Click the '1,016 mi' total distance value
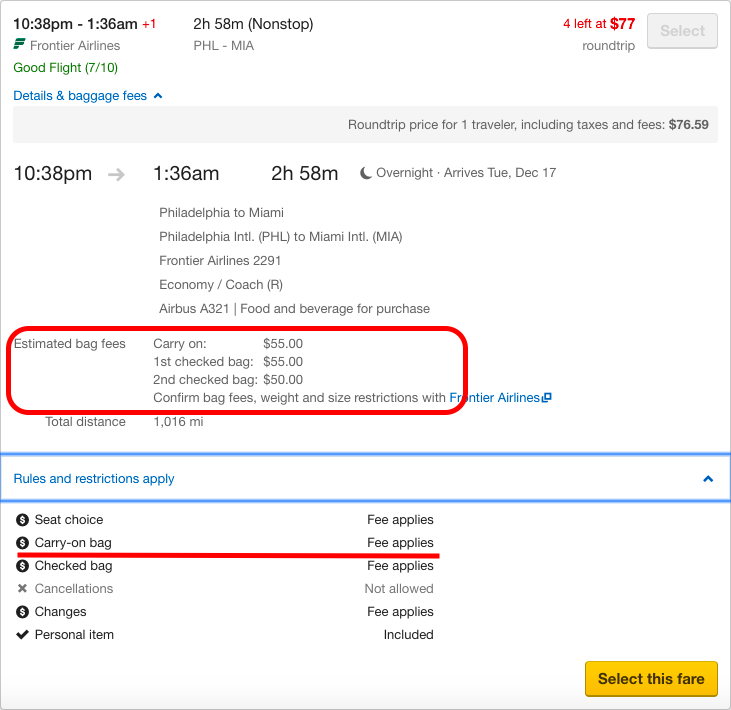The width and height of the screenshot is (731, 710). pyautogui.click(x=178, y=422)
